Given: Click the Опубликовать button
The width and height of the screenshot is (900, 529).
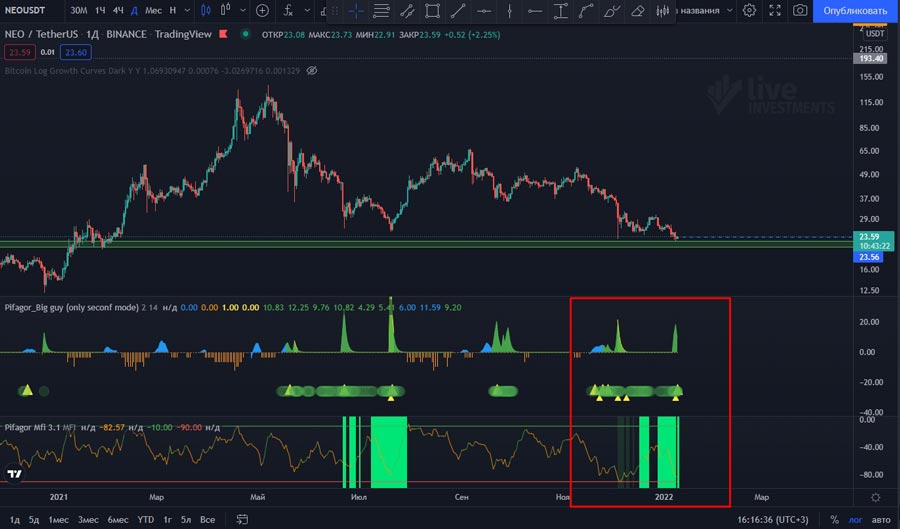Looking at the screenshot, I should tap(855, 11).
